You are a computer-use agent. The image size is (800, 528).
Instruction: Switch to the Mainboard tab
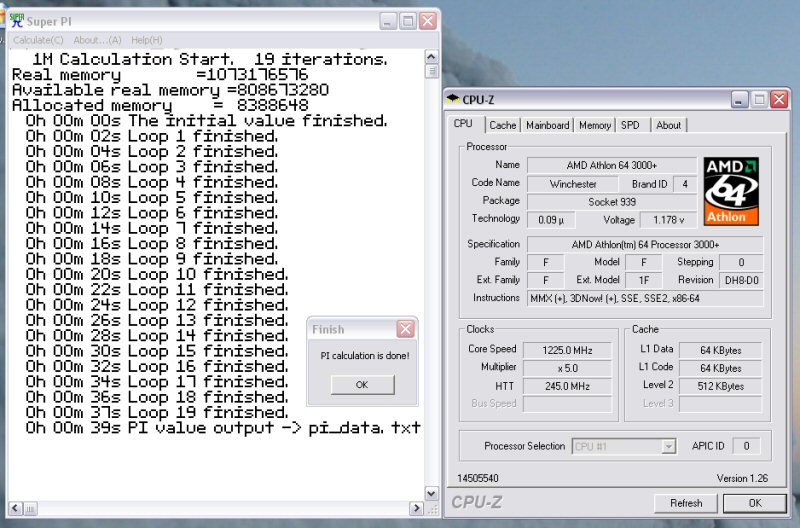pos(547,125)
